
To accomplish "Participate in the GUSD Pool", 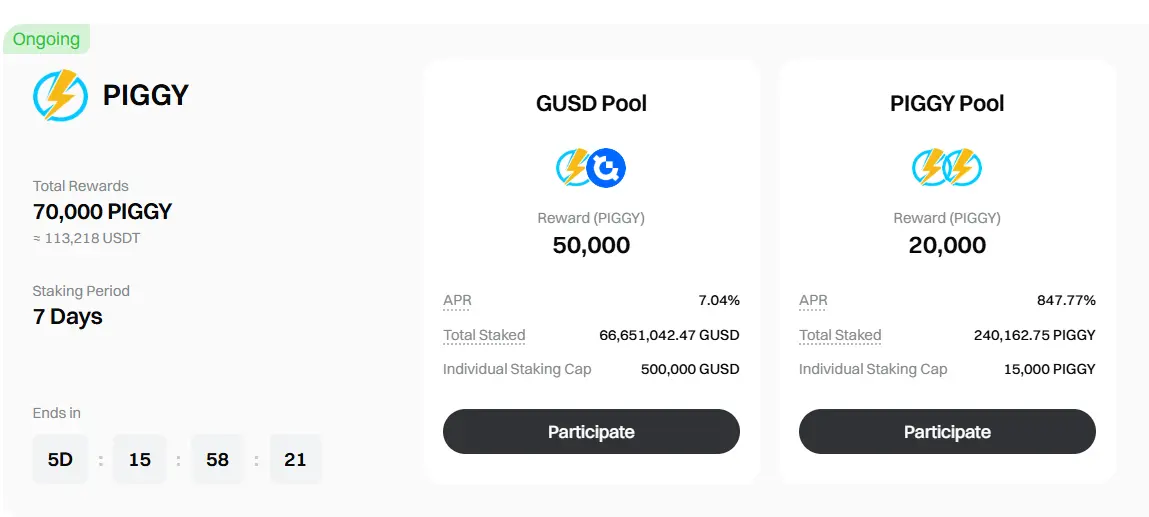I will [x=591, y=432].
